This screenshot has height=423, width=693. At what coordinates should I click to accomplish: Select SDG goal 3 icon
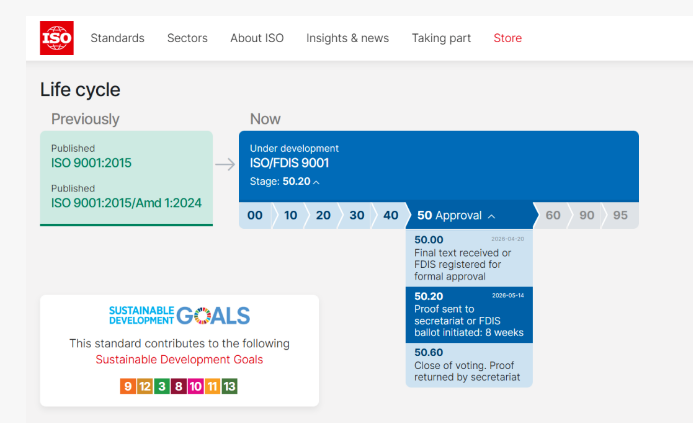(x=162, y=386)
